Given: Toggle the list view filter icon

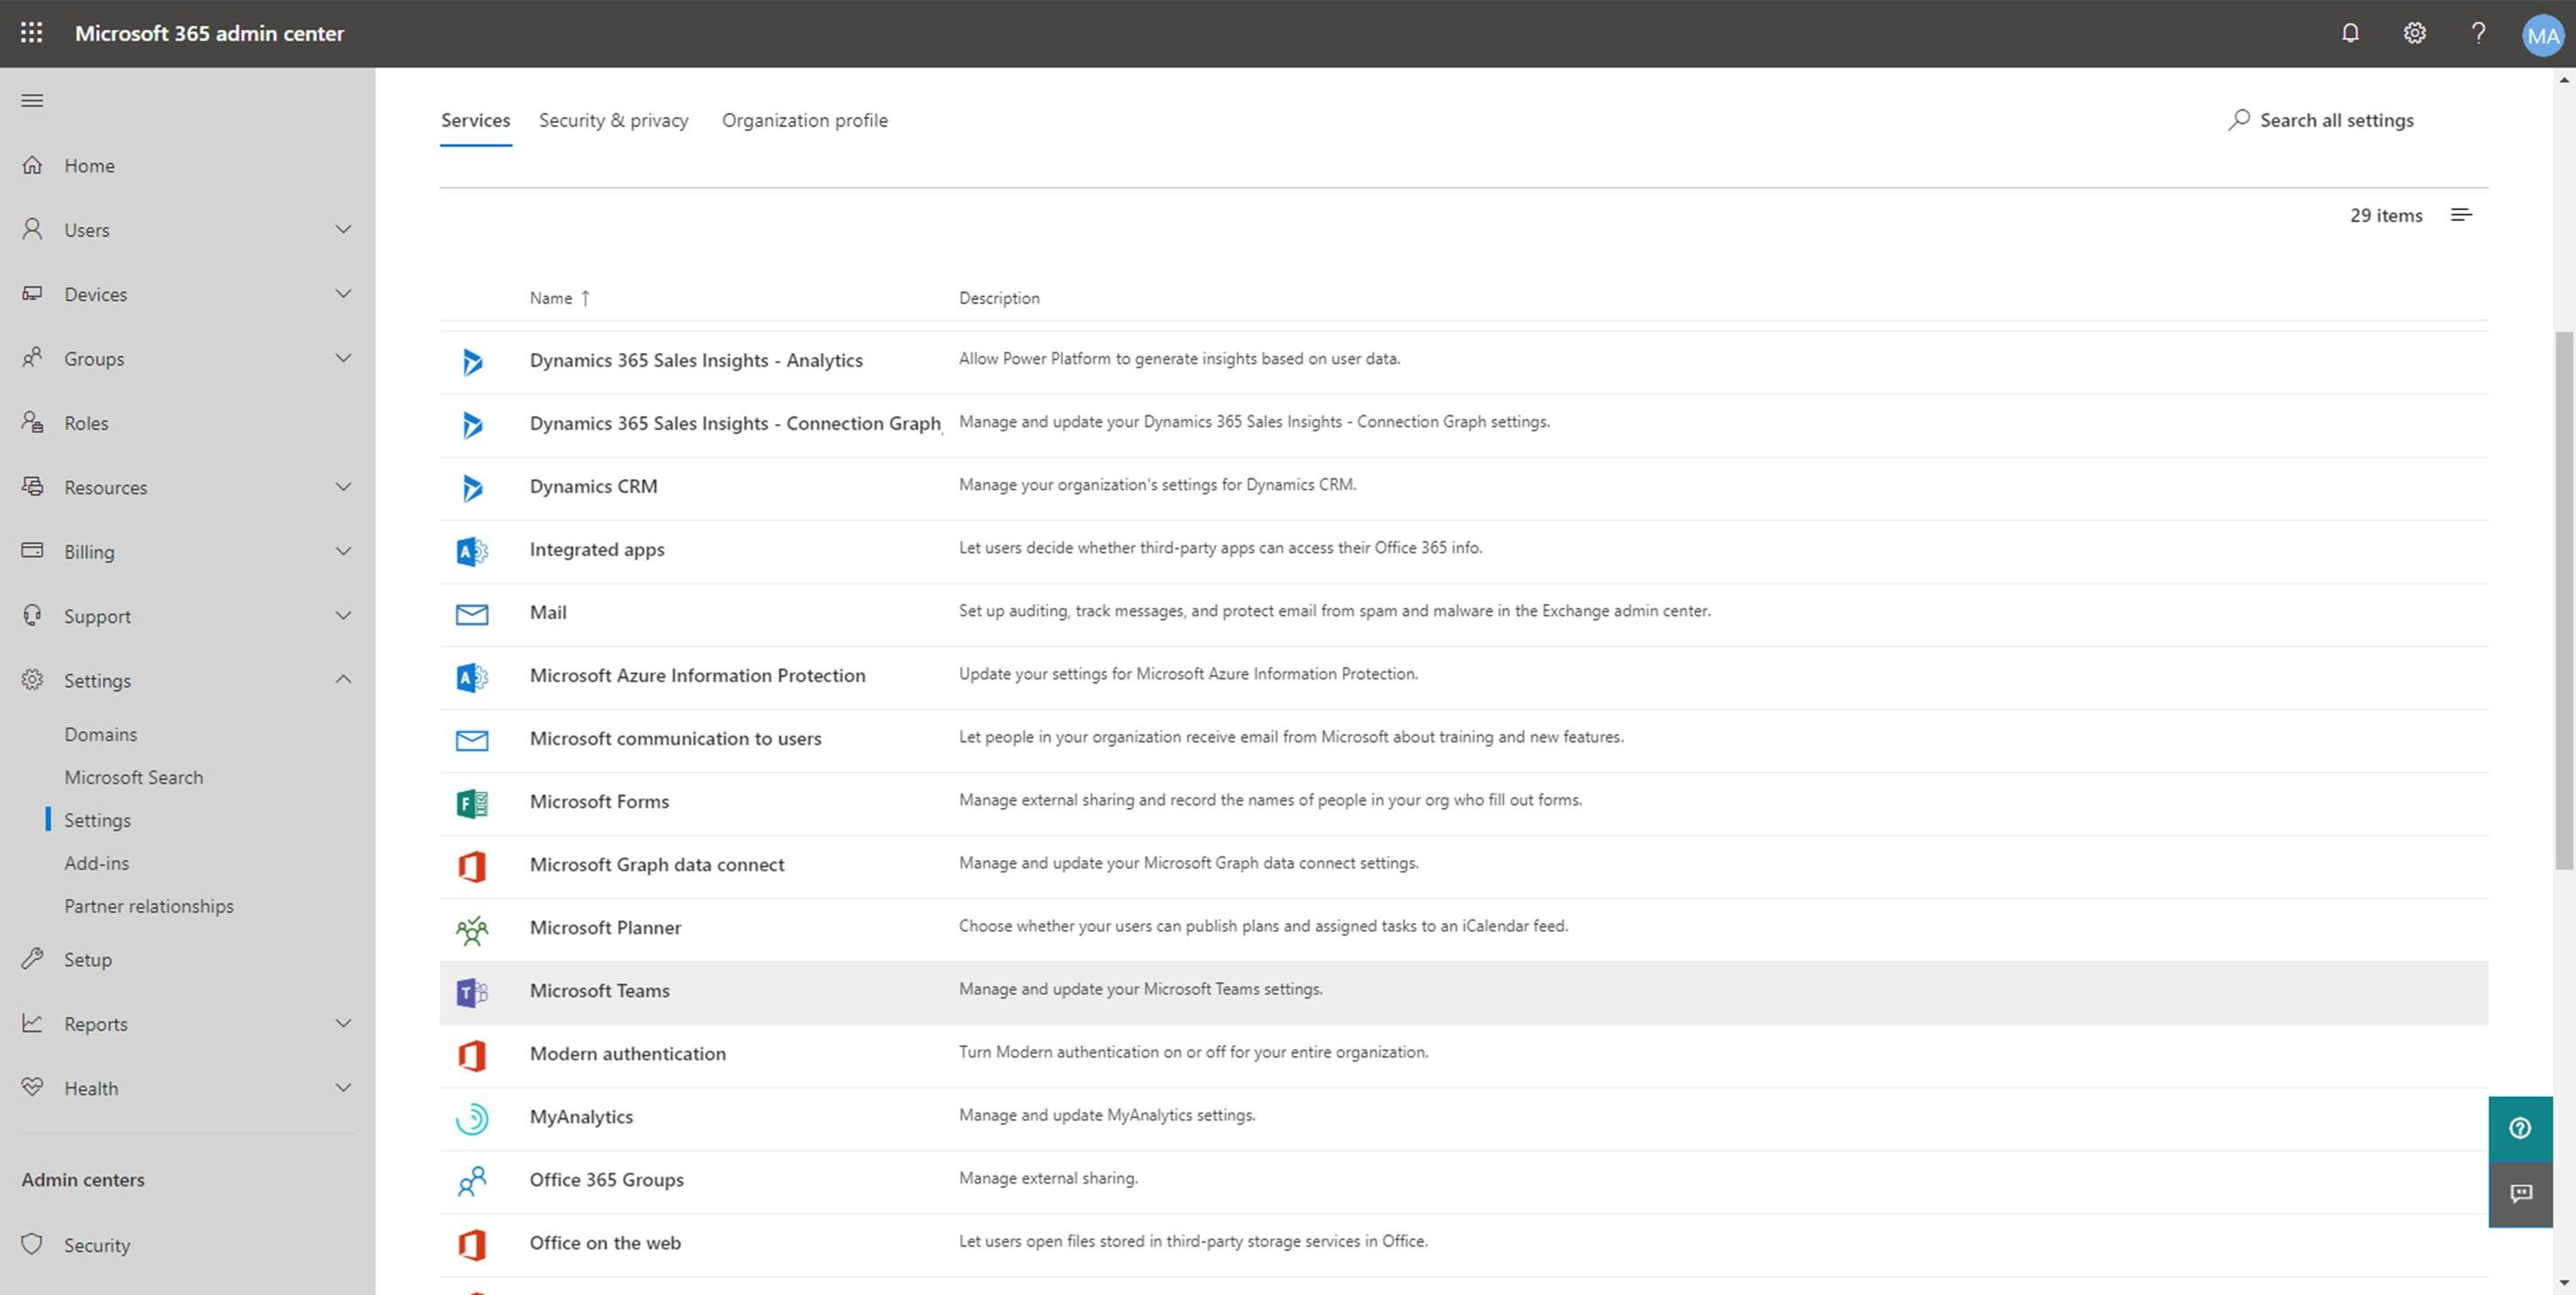Looking at the screenshot, I should pos(2462,215).
